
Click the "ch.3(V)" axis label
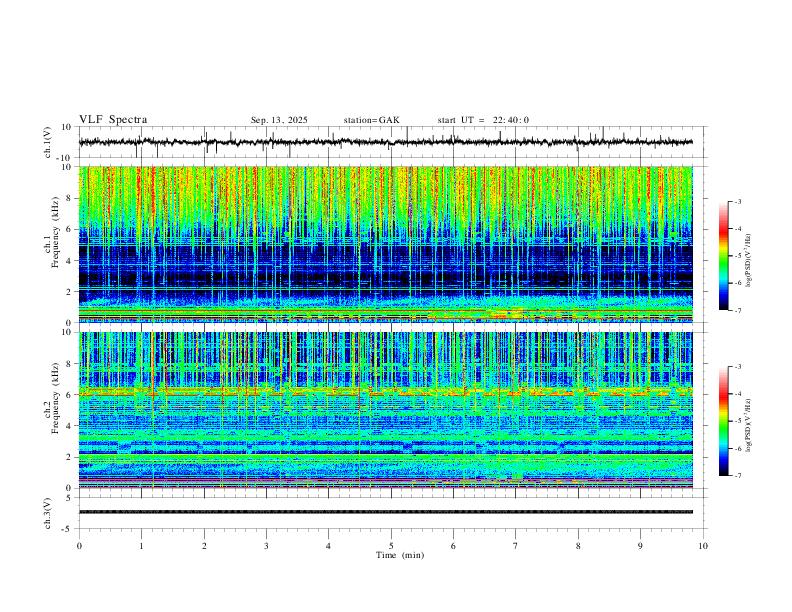pos(47,513)
